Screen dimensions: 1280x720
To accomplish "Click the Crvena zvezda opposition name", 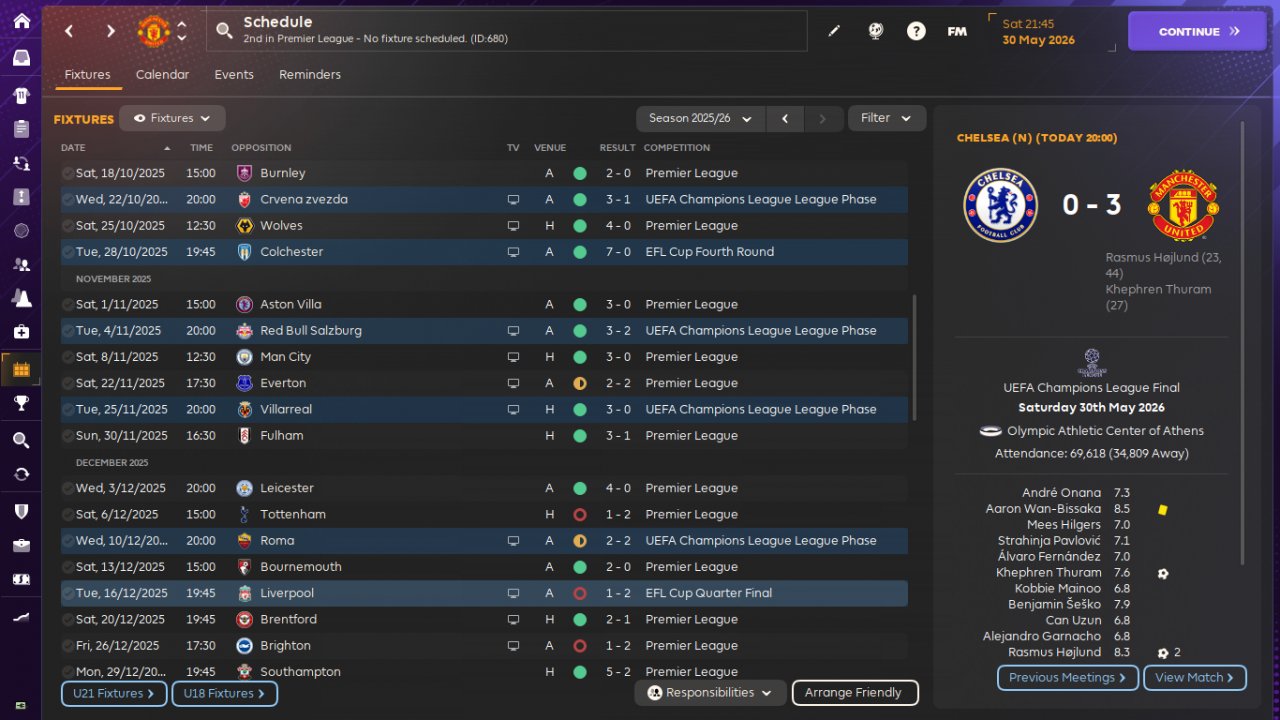I will pos(304,200).
